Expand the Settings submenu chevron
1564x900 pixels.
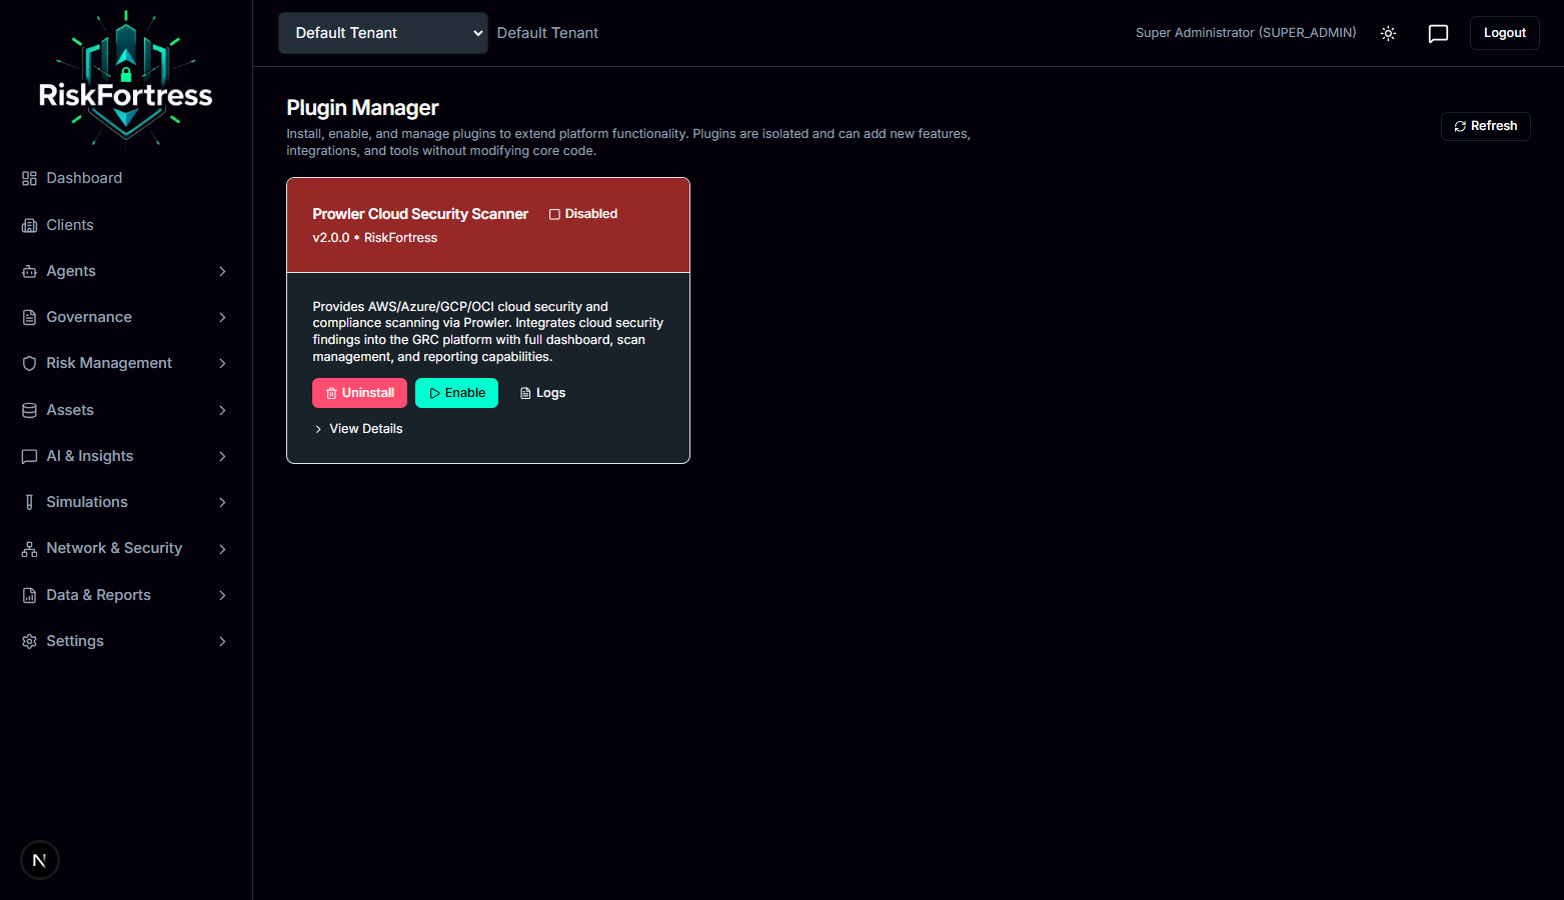point(222,640)
